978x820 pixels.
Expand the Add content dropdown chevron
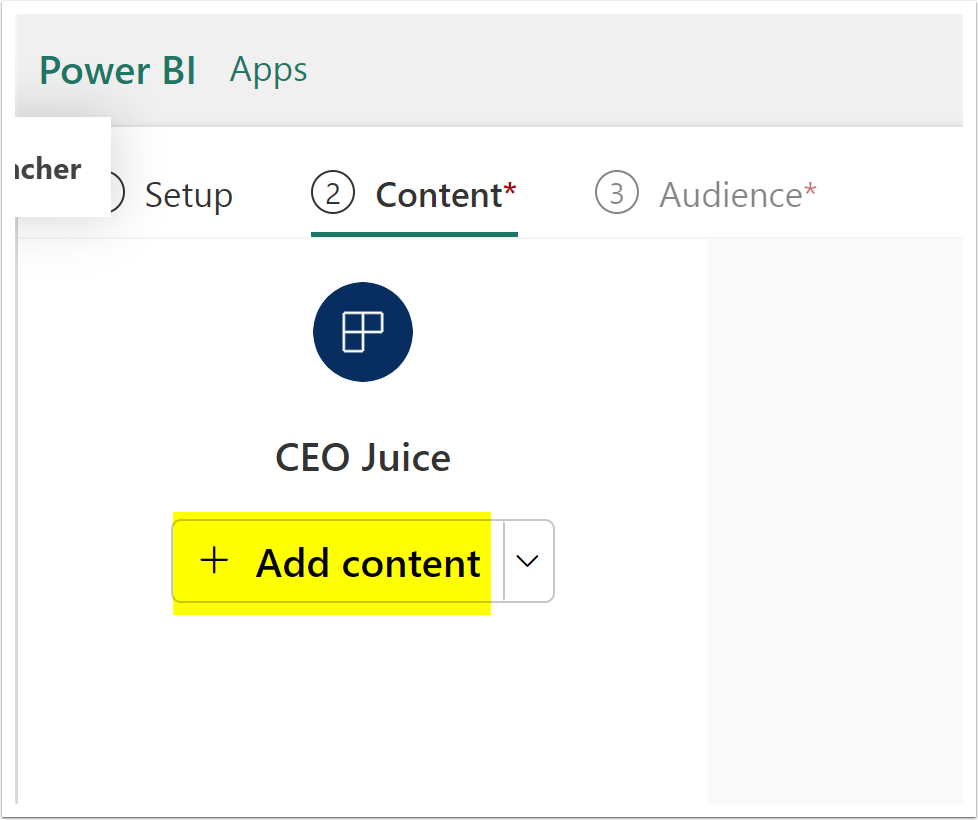pyautogui.click(x=528, y=561)
